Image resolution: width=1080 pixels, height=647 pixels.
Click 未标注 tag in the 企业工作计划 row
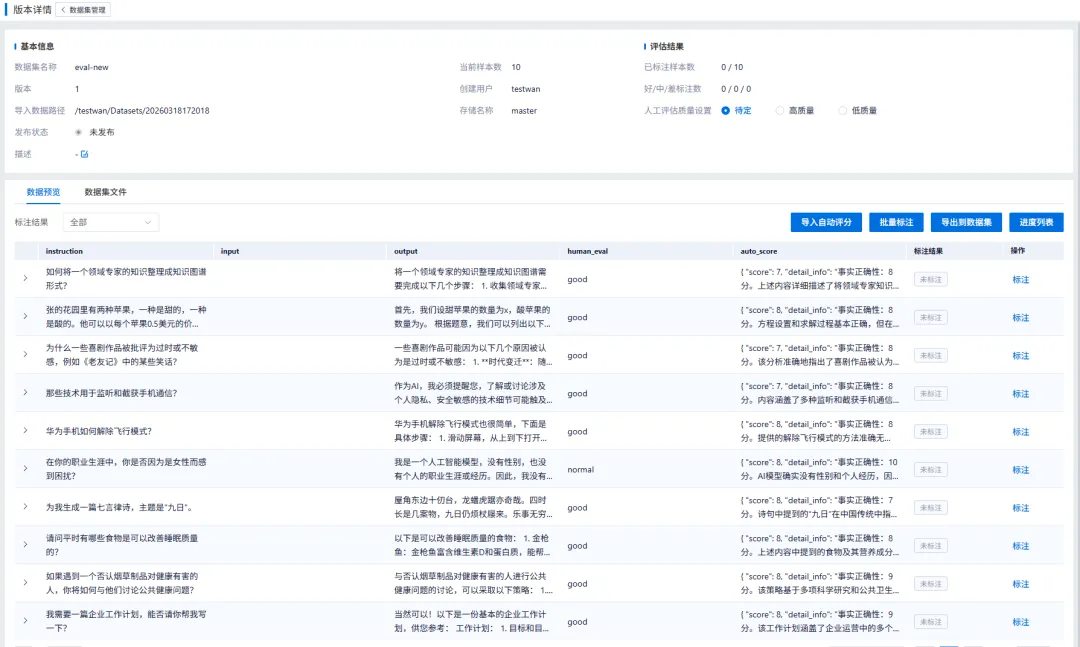point(931,622)
